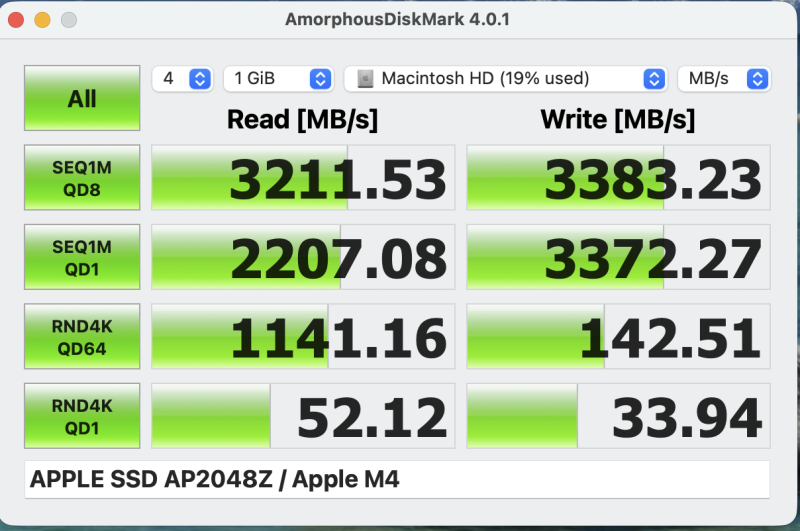Open the MB/s unit dropdown
The image size is (800, 531).
click(724, 79)
